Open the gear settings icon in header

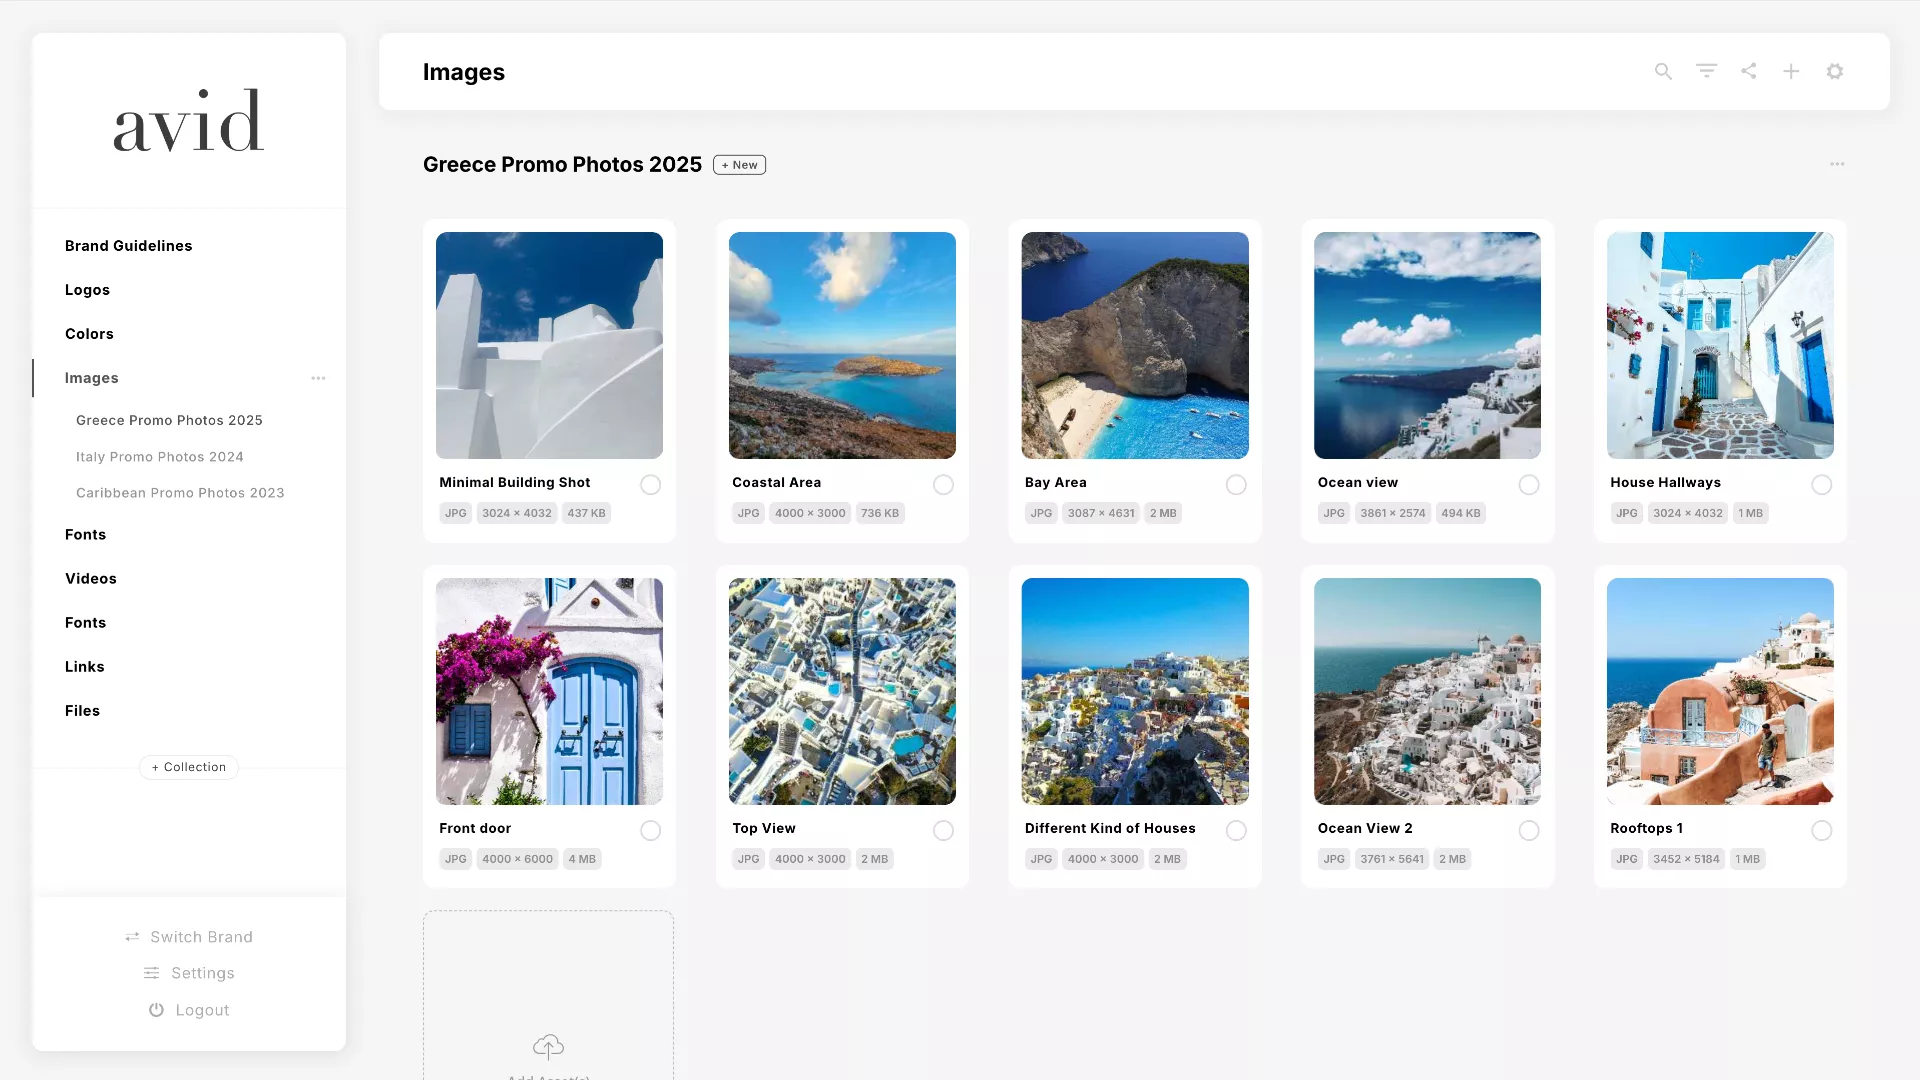1835,71
